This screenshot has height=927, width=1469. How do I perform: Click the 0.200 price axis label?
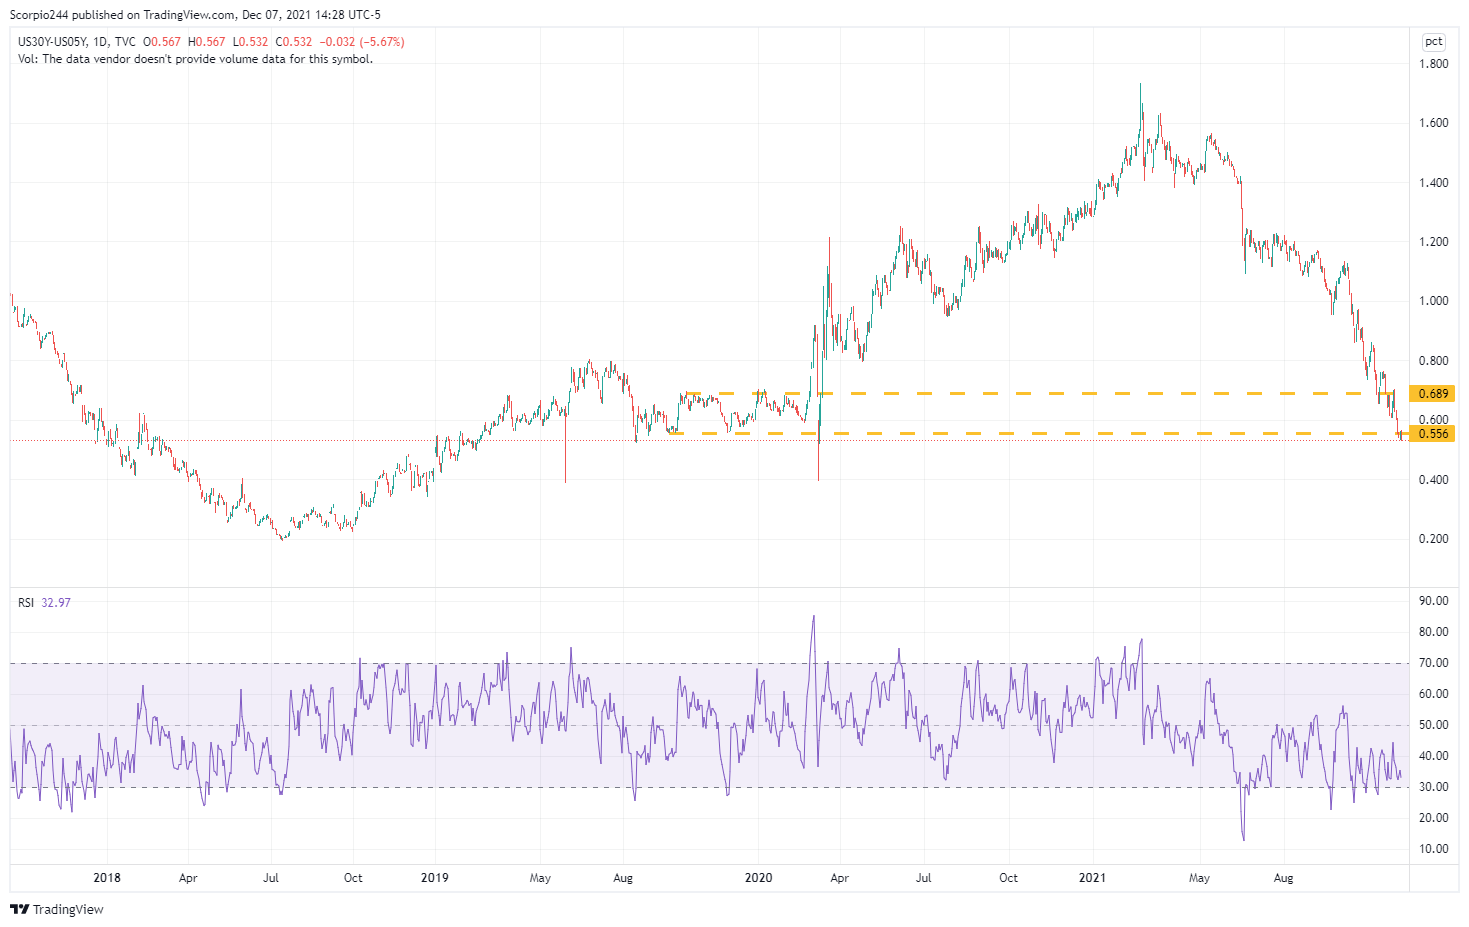pyautogui.click(x=1433, y=539)
